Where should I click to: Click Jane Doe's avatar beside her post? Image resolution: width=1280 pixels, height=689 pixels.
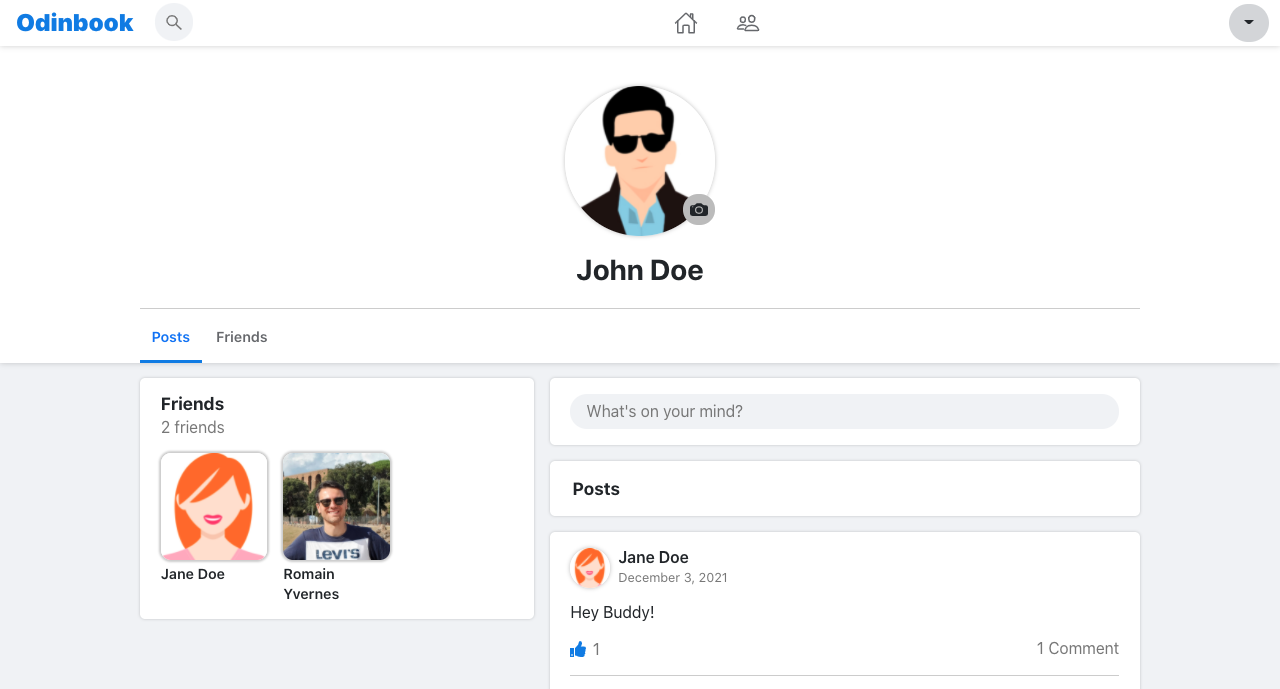pyautogui.click(x=590, y=567)
